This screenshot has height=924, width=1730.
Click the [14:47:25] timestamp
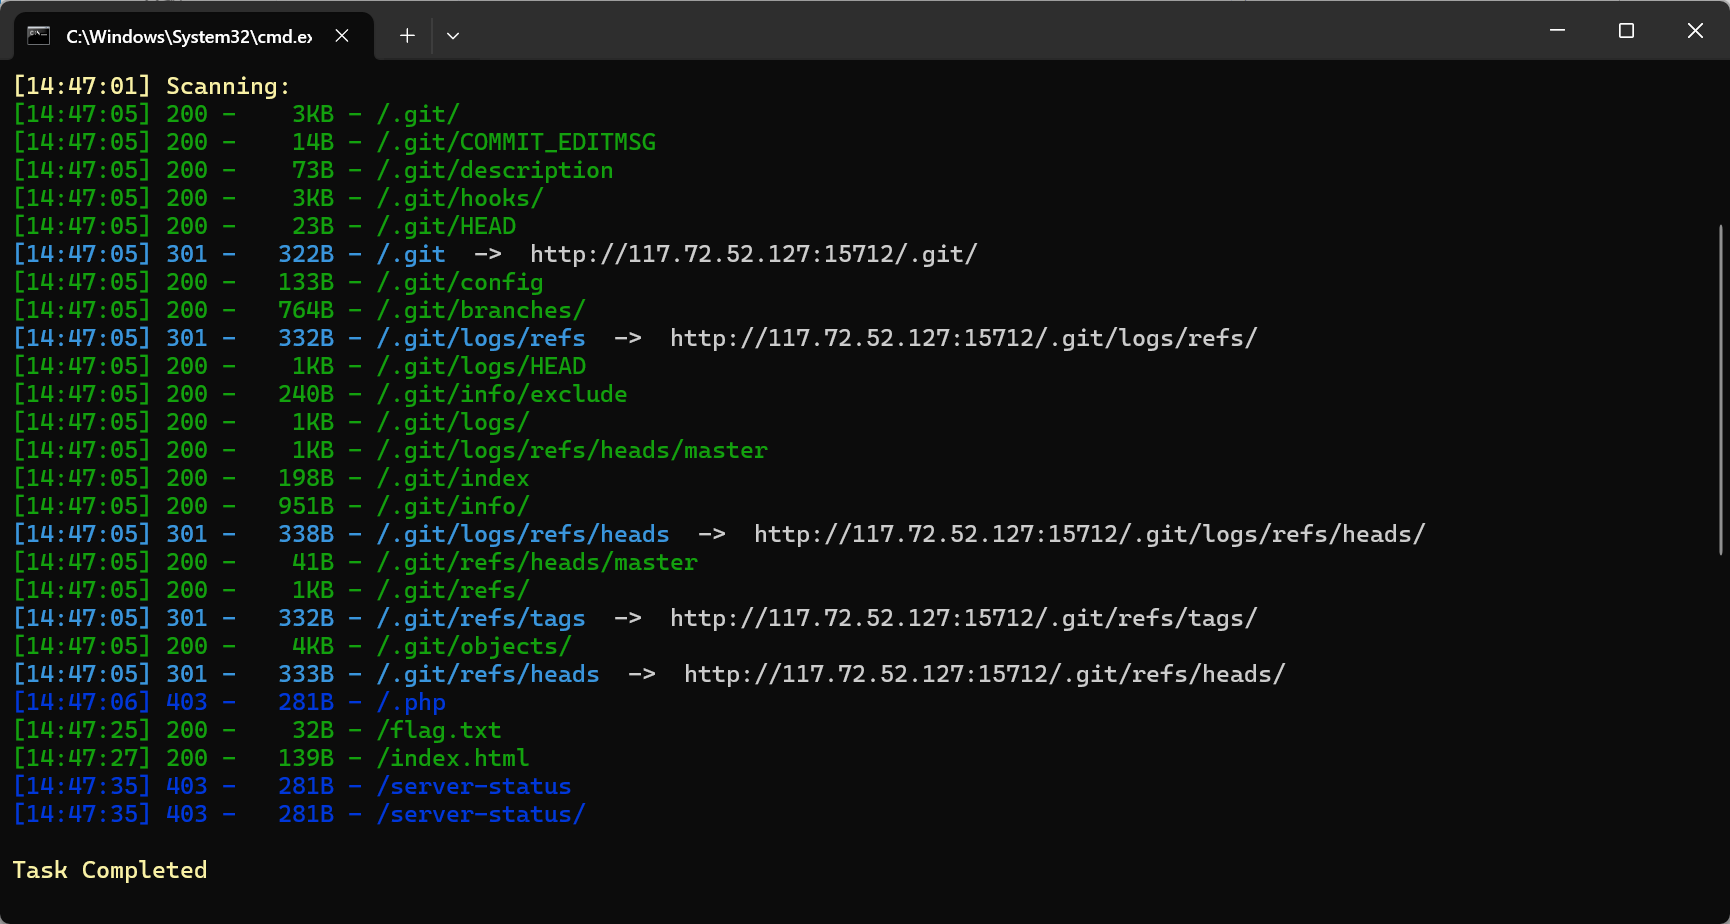82,730
